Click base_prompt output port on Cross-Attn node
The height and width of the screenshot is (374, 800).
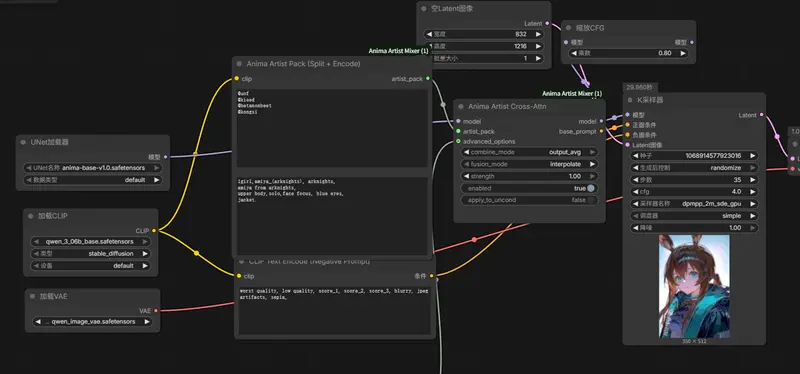pos(601,132)
